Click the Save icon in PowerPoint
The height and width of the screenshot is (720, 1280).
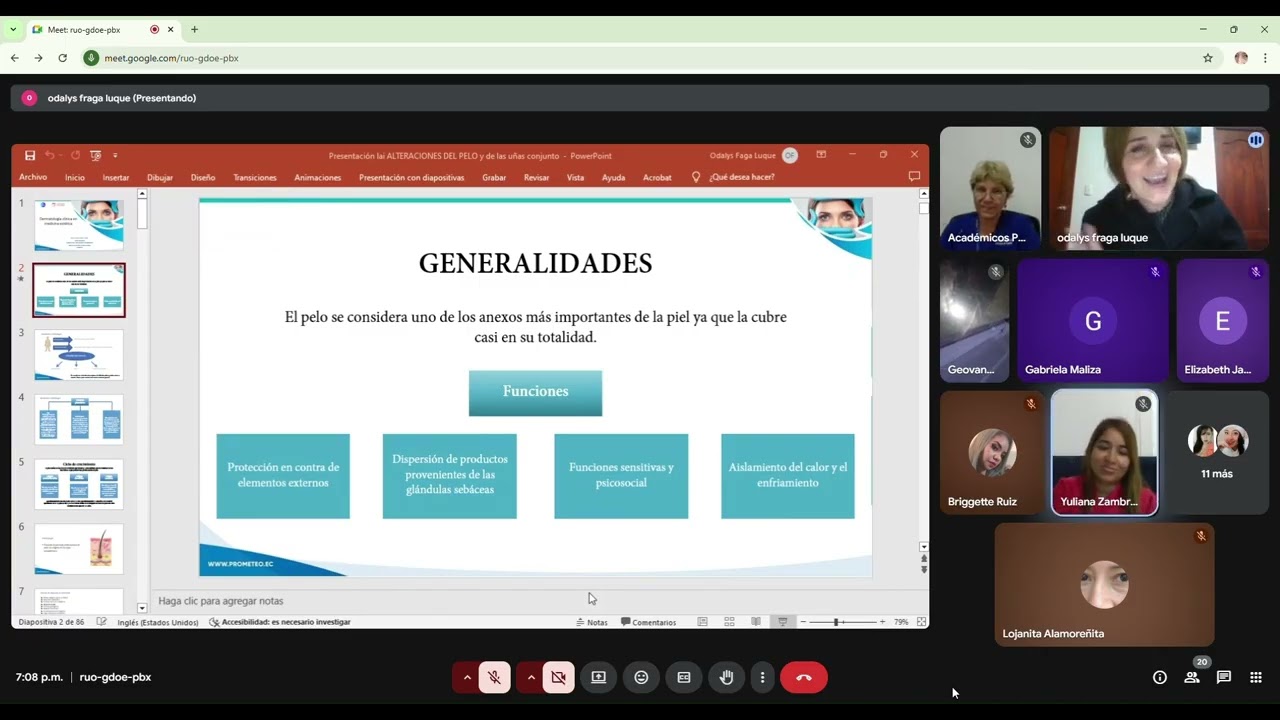pyautogui.click(x=30, y=155)
